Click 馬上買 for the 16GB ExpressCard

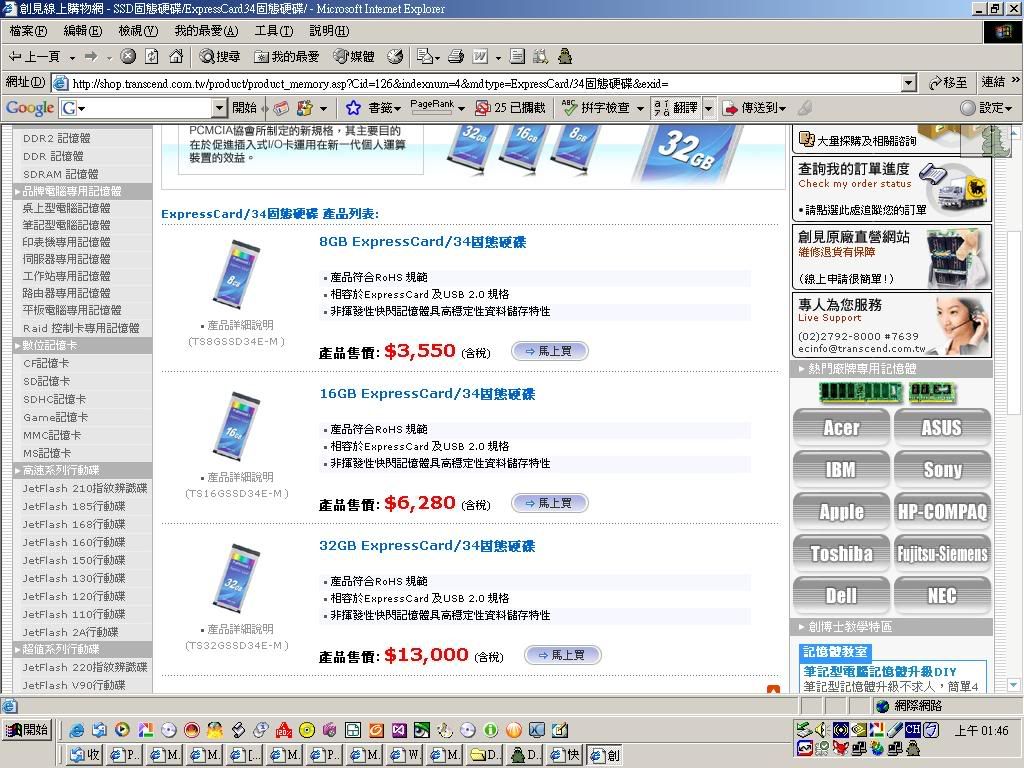549,504
